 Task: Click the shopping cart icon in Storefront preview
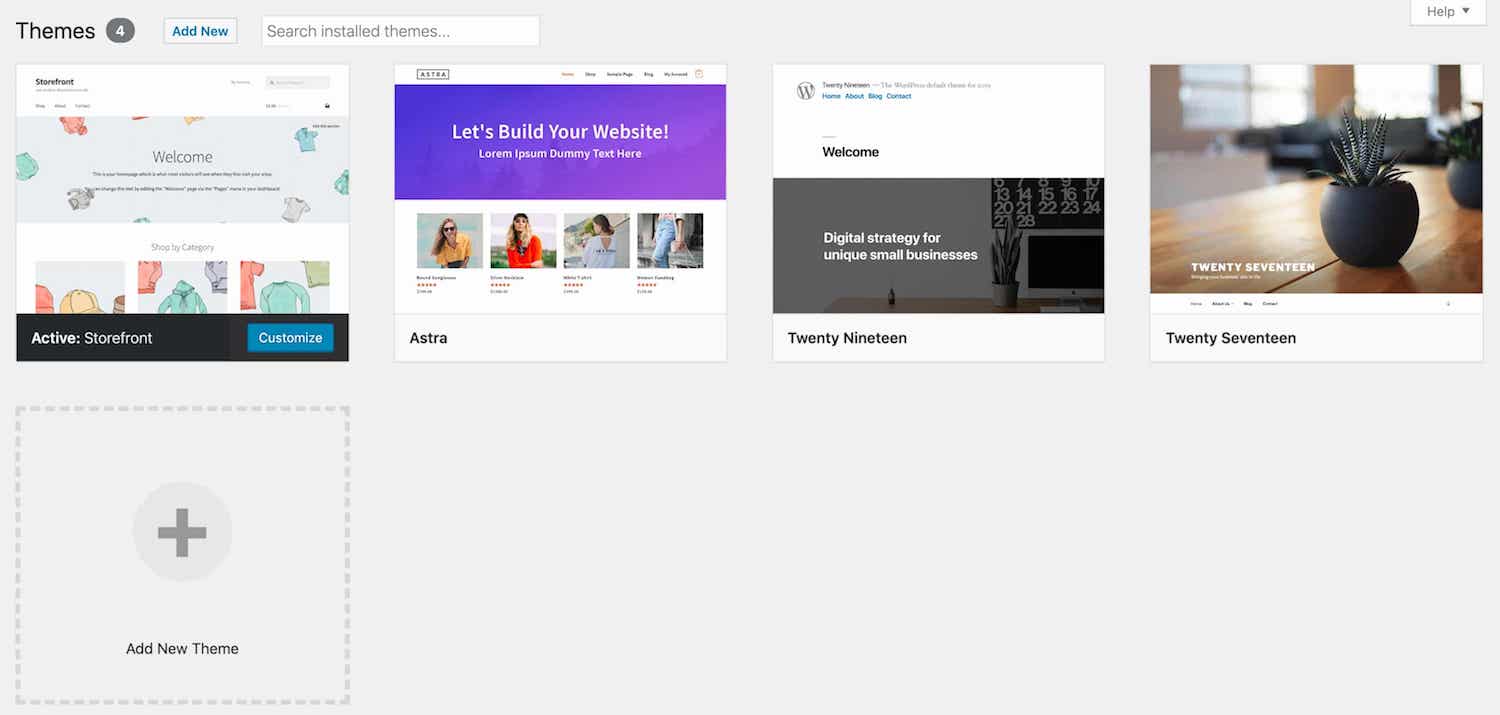coord(327,106)
